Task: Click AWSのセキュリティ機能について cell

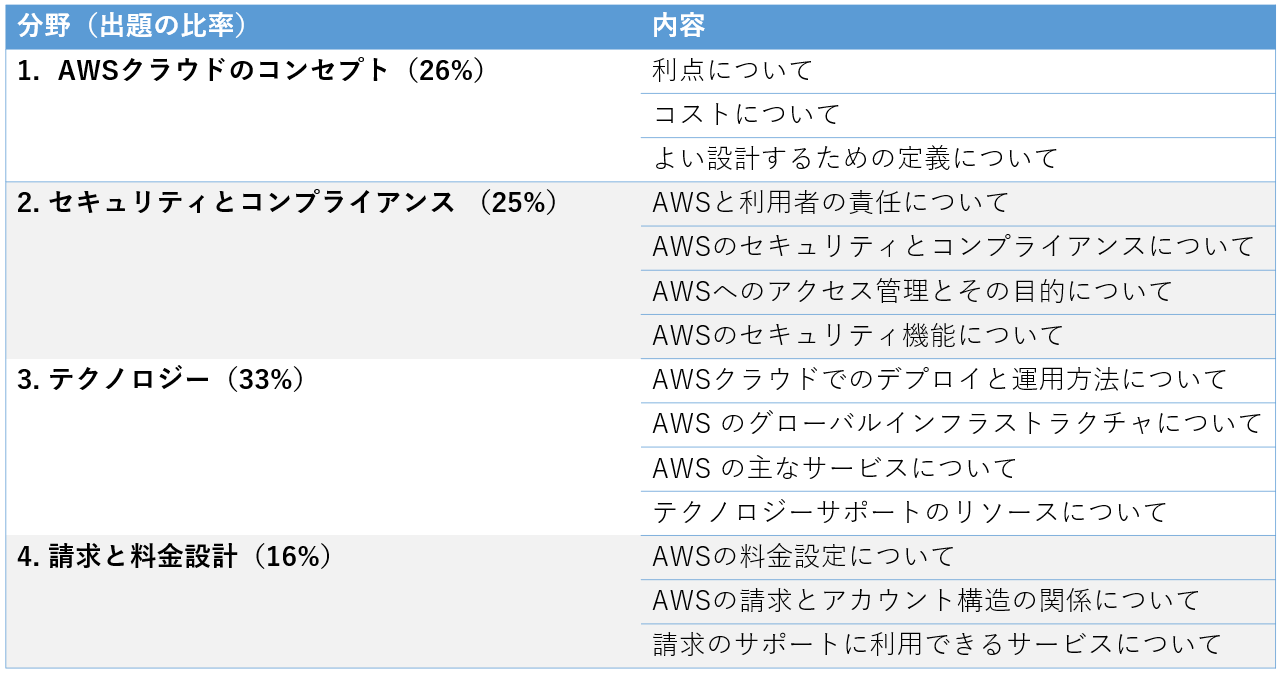Action: click(958, 336)
